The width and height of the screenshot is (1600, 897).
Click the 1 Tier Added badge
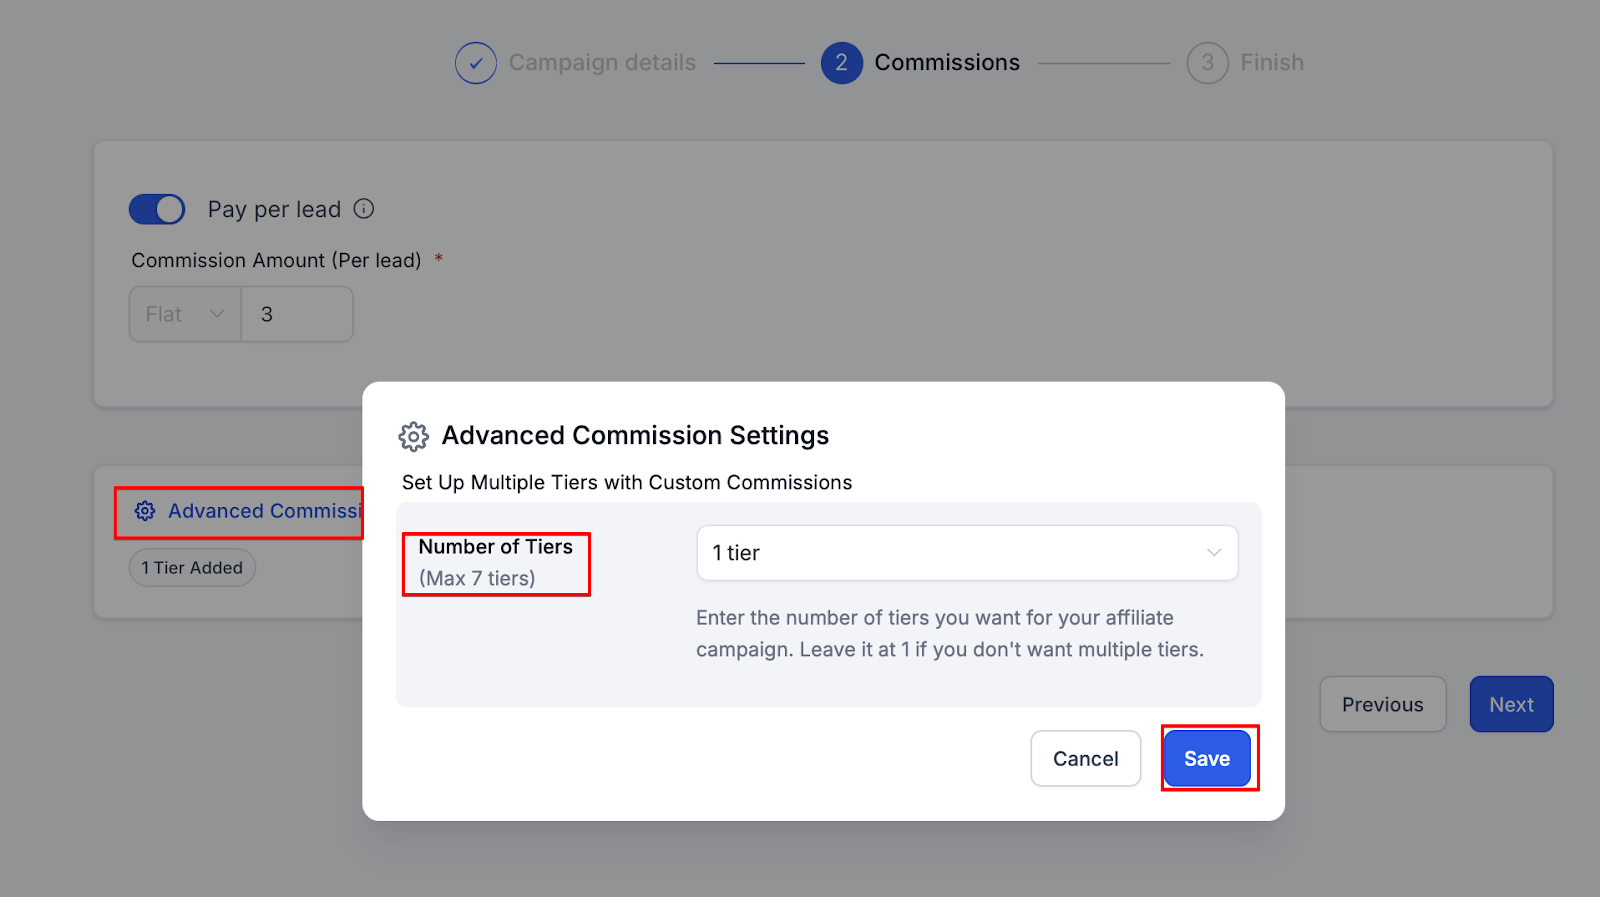pyautogui.click(x=192, y=568)
